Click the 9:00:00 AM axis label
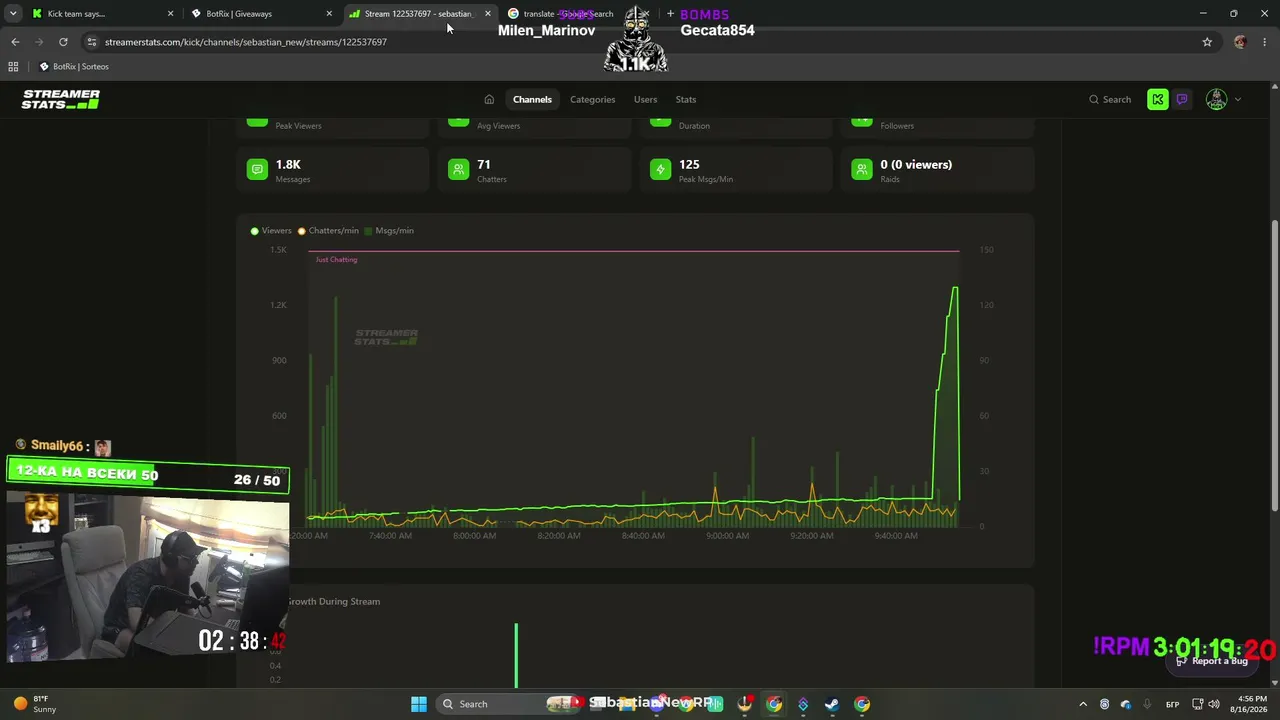This screenshot has width=1280, height=720. pyautogui.click(x=727, y=536)
